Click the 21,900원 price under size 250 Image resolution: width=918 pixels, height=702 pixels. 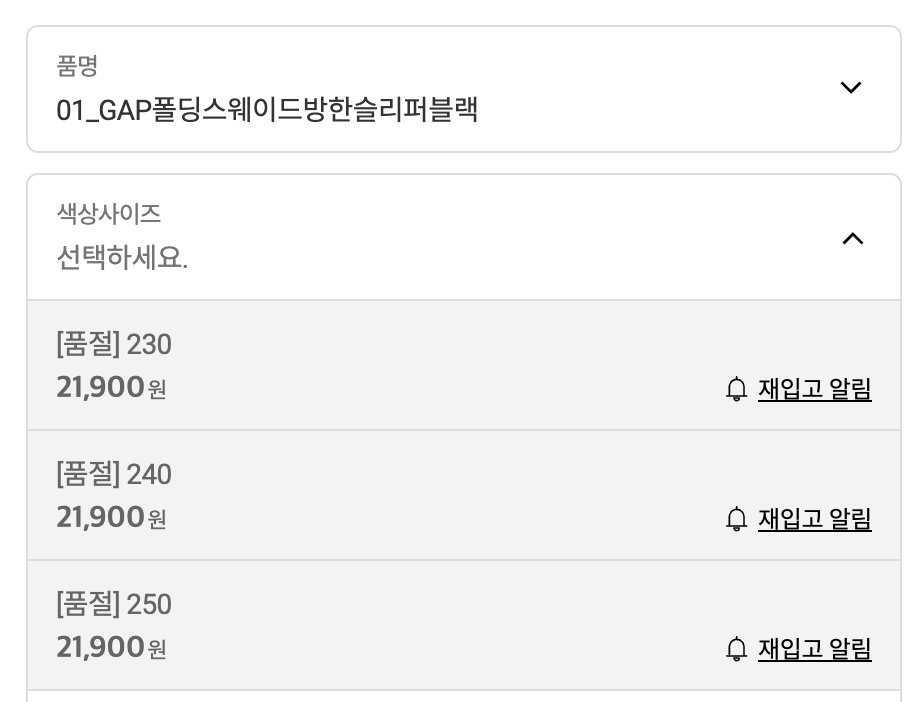[111, 647]
